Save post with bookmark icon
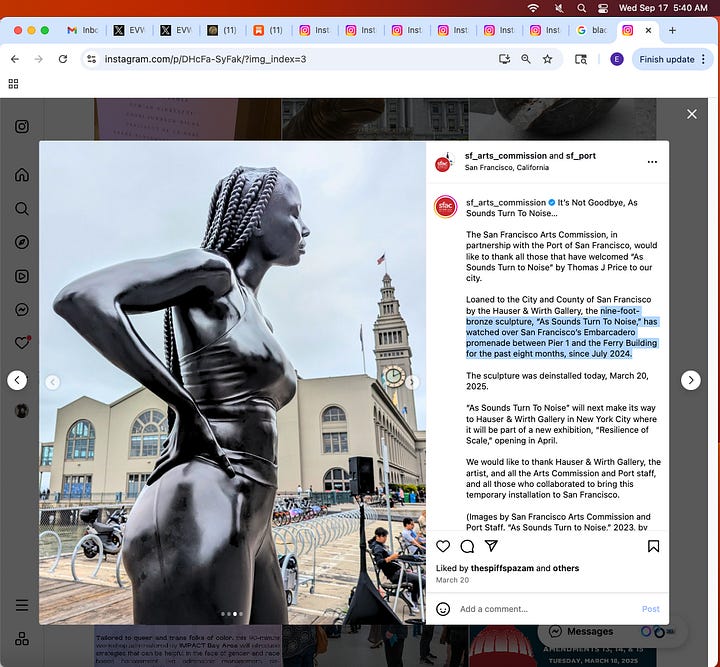This screenshot has height=667, width=720. [653, 546]
